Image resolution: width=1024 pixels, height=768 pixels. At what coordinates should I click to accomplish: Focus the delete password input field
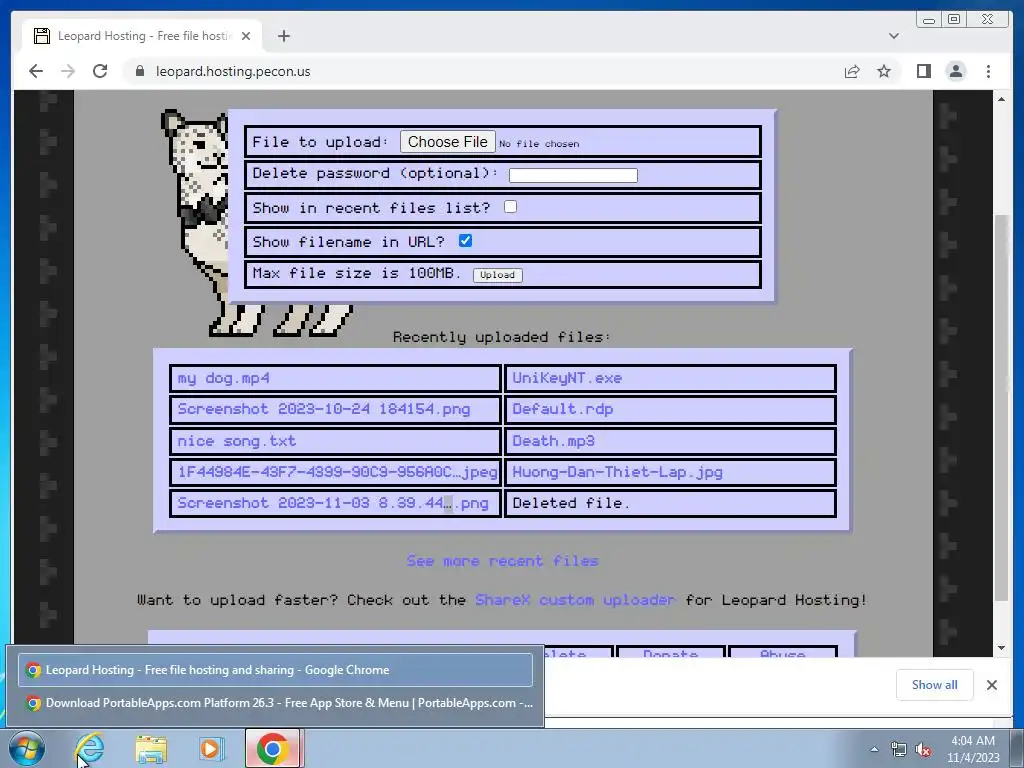pyautogui.click(x=573, y=175)
